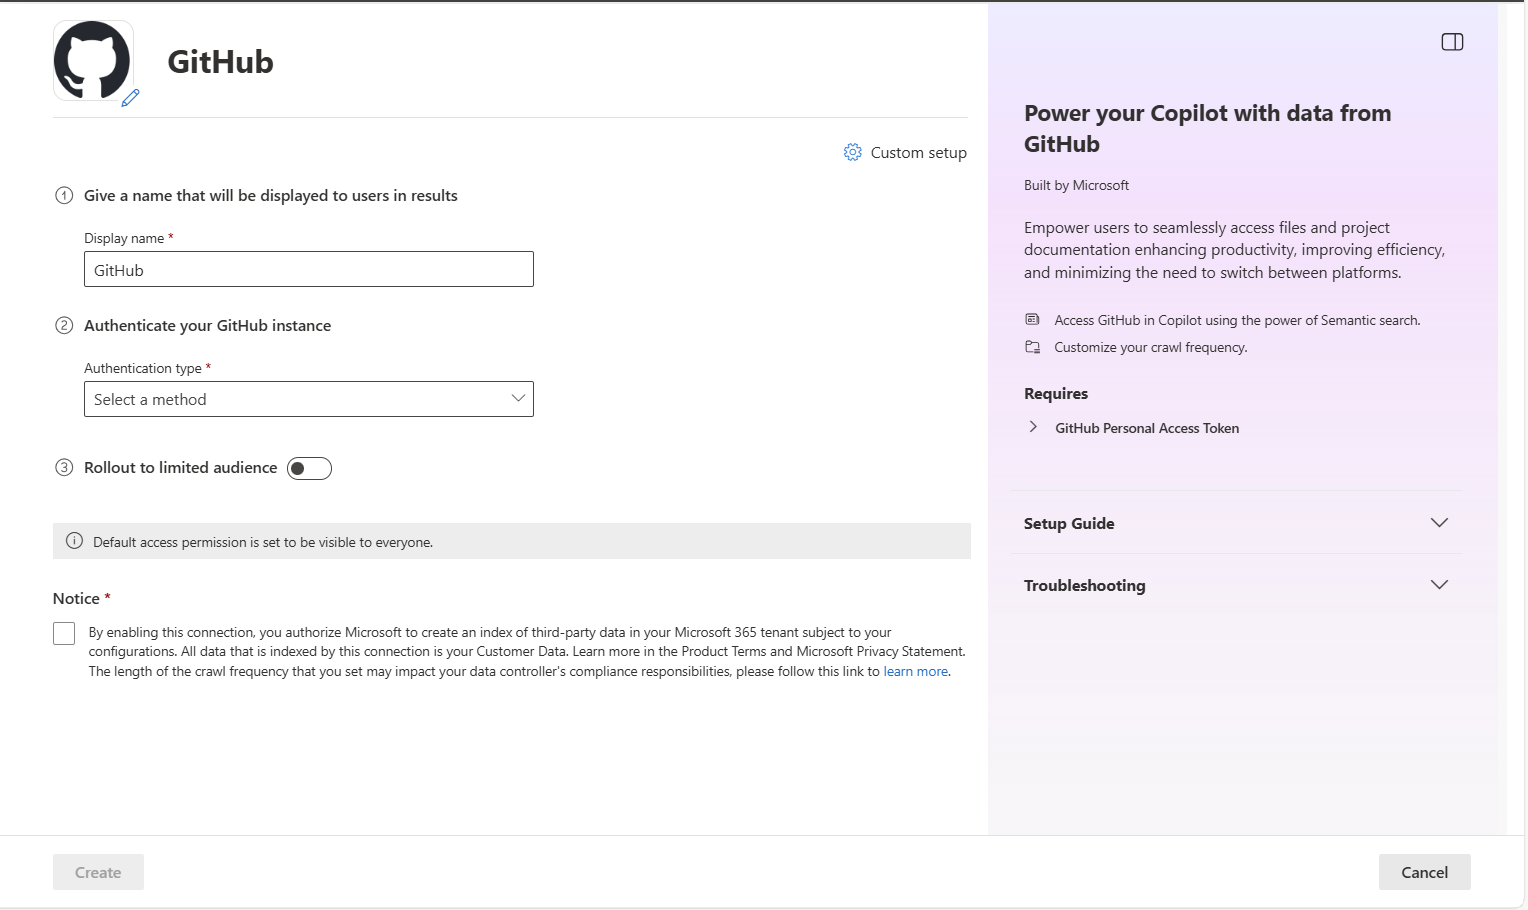Toggle Rollout to limited audience switch
1528x910 pixels.
coord(309,468)
